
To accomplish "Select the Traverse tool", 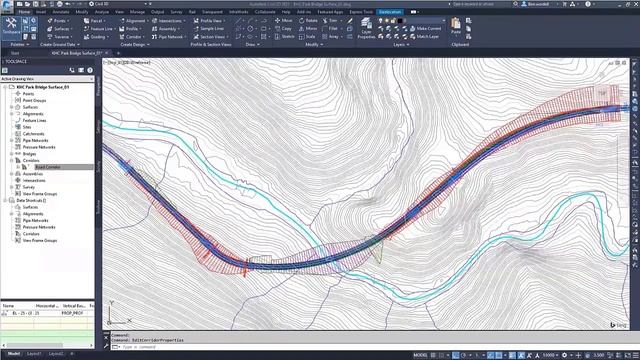I will [x=60, y=37].
